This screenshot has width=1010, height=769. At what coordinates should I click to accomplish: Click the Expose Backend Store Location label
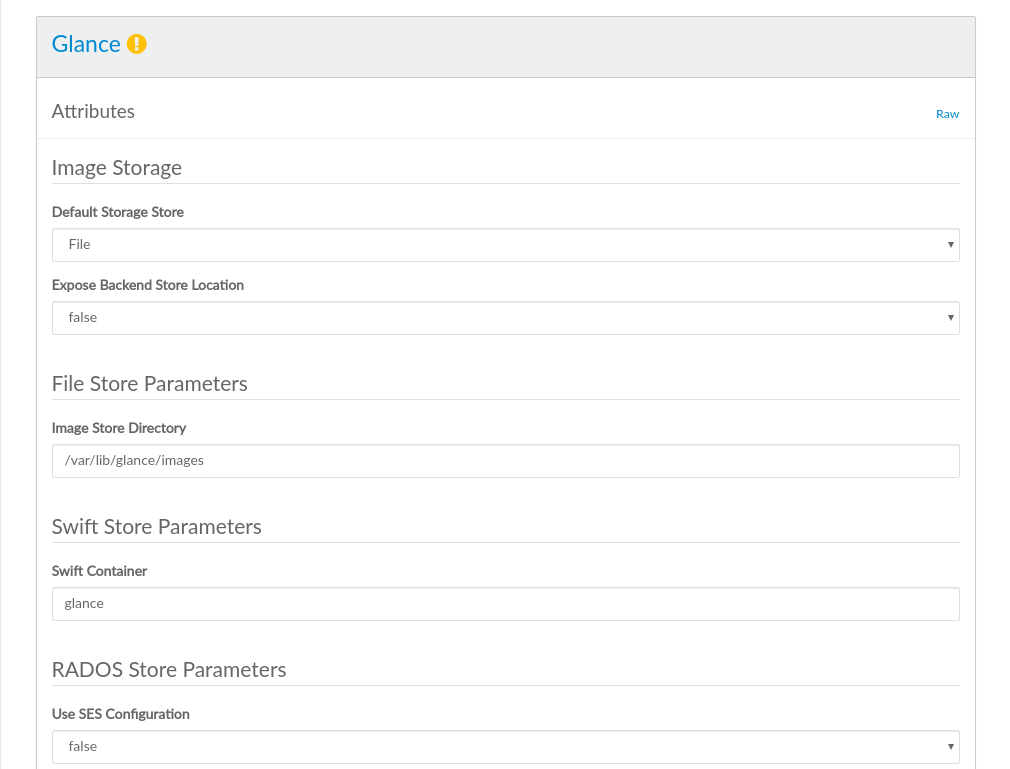pyautogui.click(x=148, y=285)
